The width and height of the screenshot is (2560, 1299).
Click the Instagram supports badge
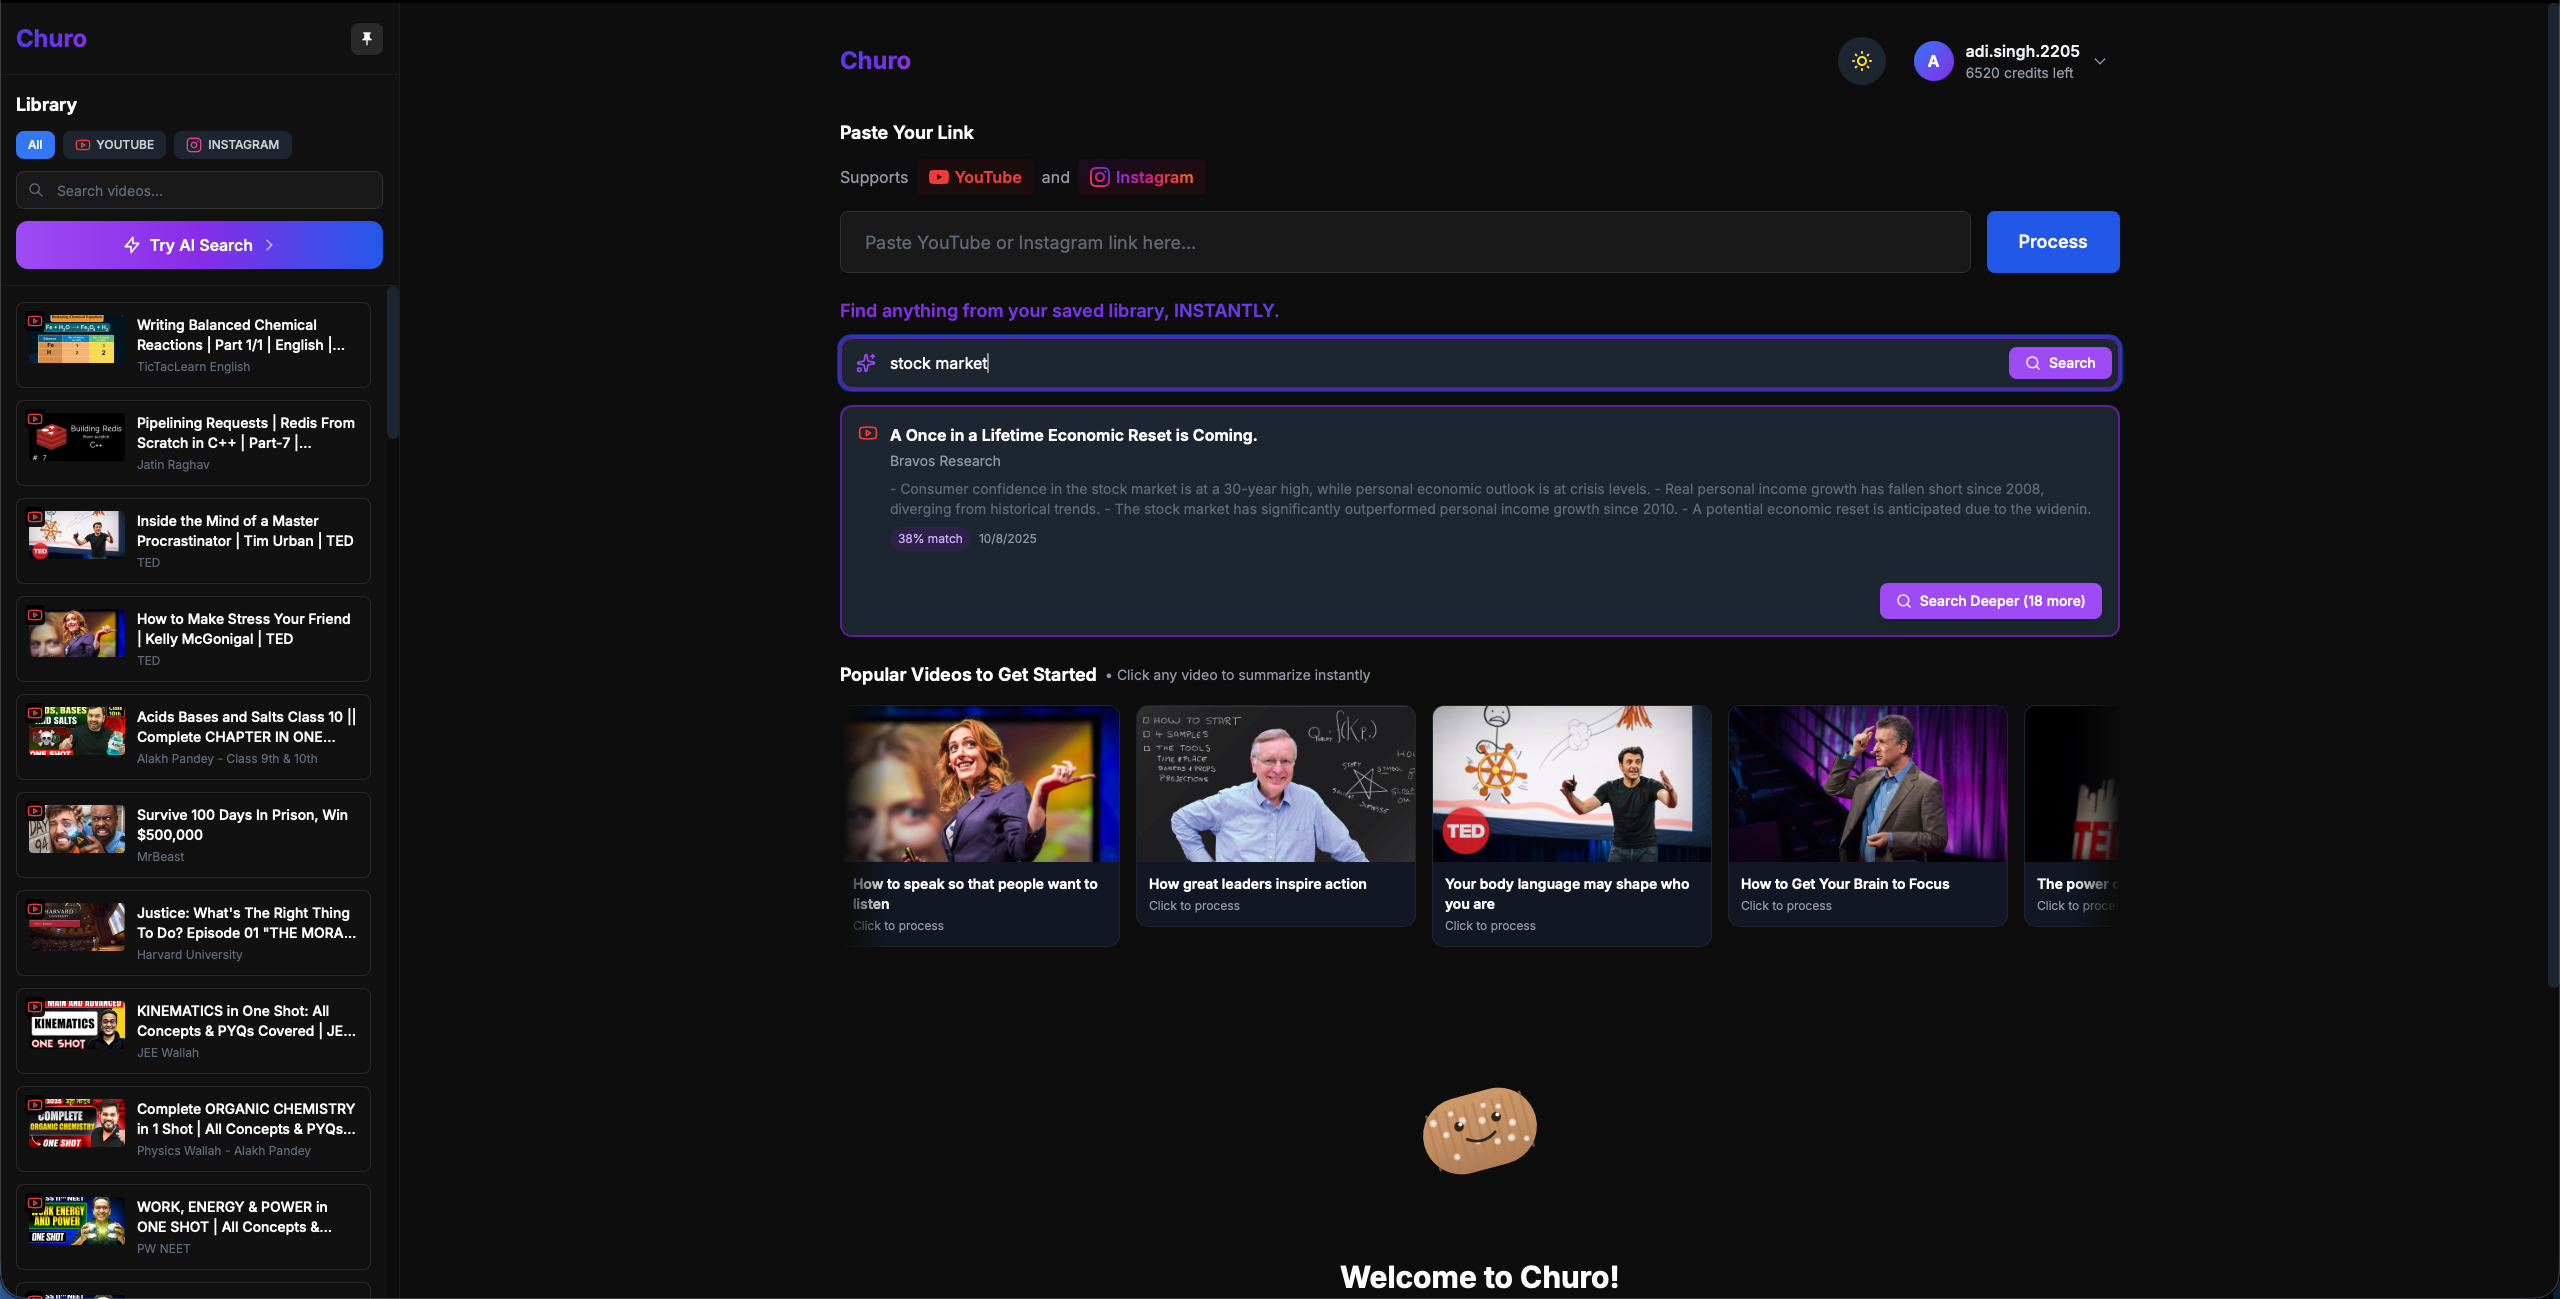(1141, 177)
